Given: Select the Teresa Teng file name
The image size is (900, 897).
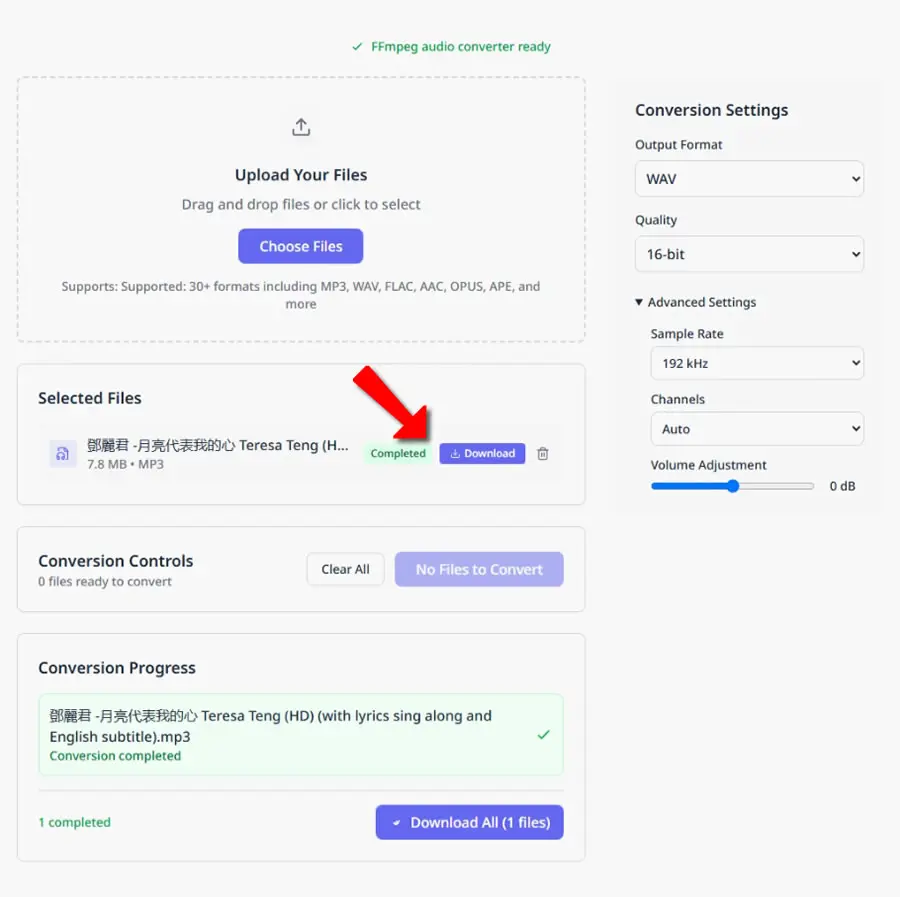Looking at the screenshot, I should coord(218,445).
